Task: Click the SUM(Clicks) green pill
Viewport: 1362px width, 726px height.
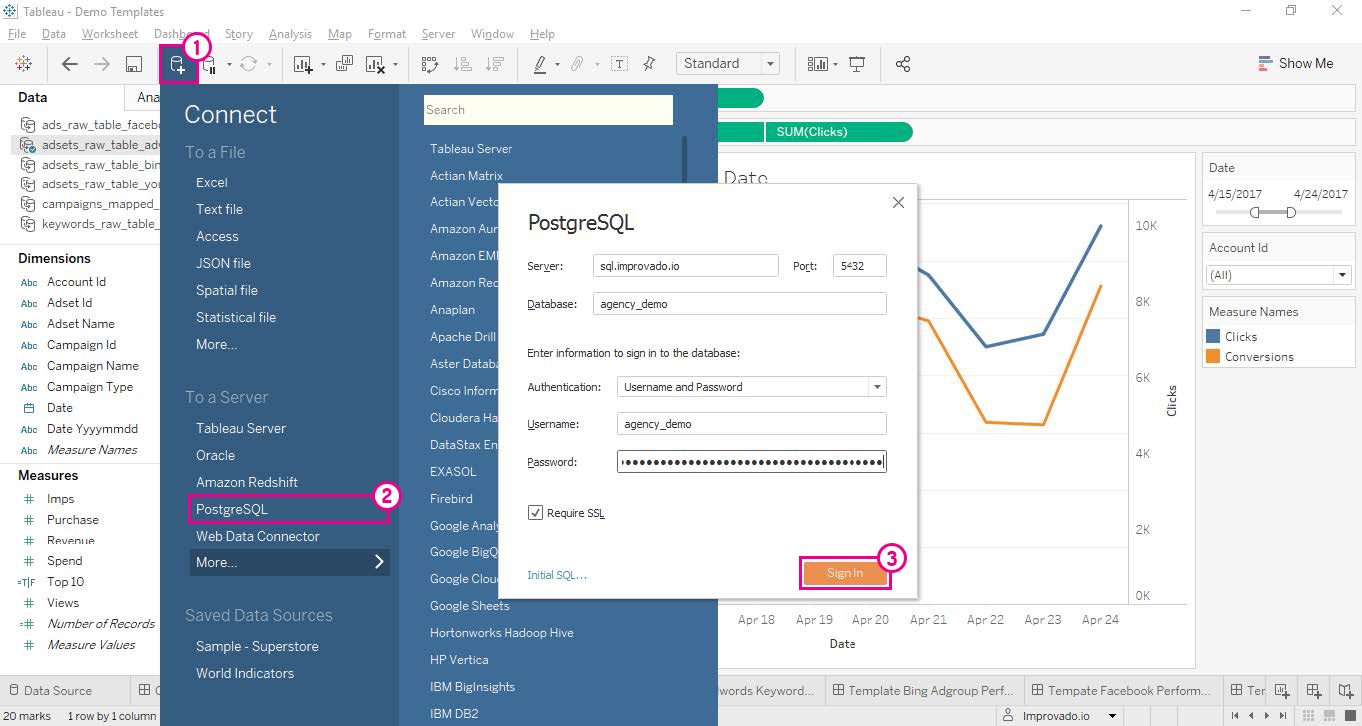Action: pyautogui.click(x=839, y=132)
